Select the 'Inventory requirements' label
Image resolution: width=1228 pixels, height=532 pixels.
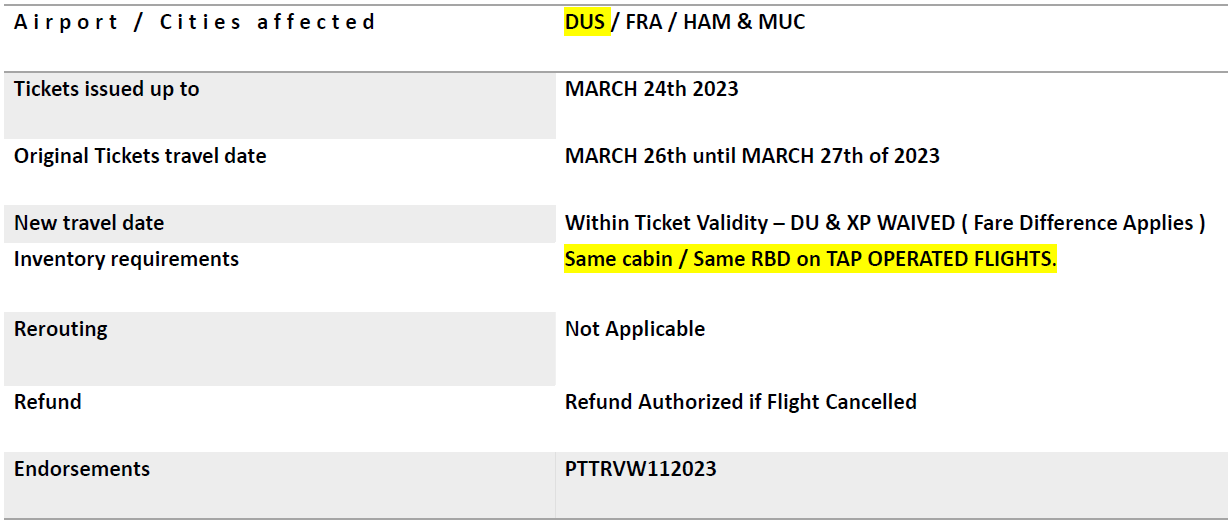pos(127,259)
